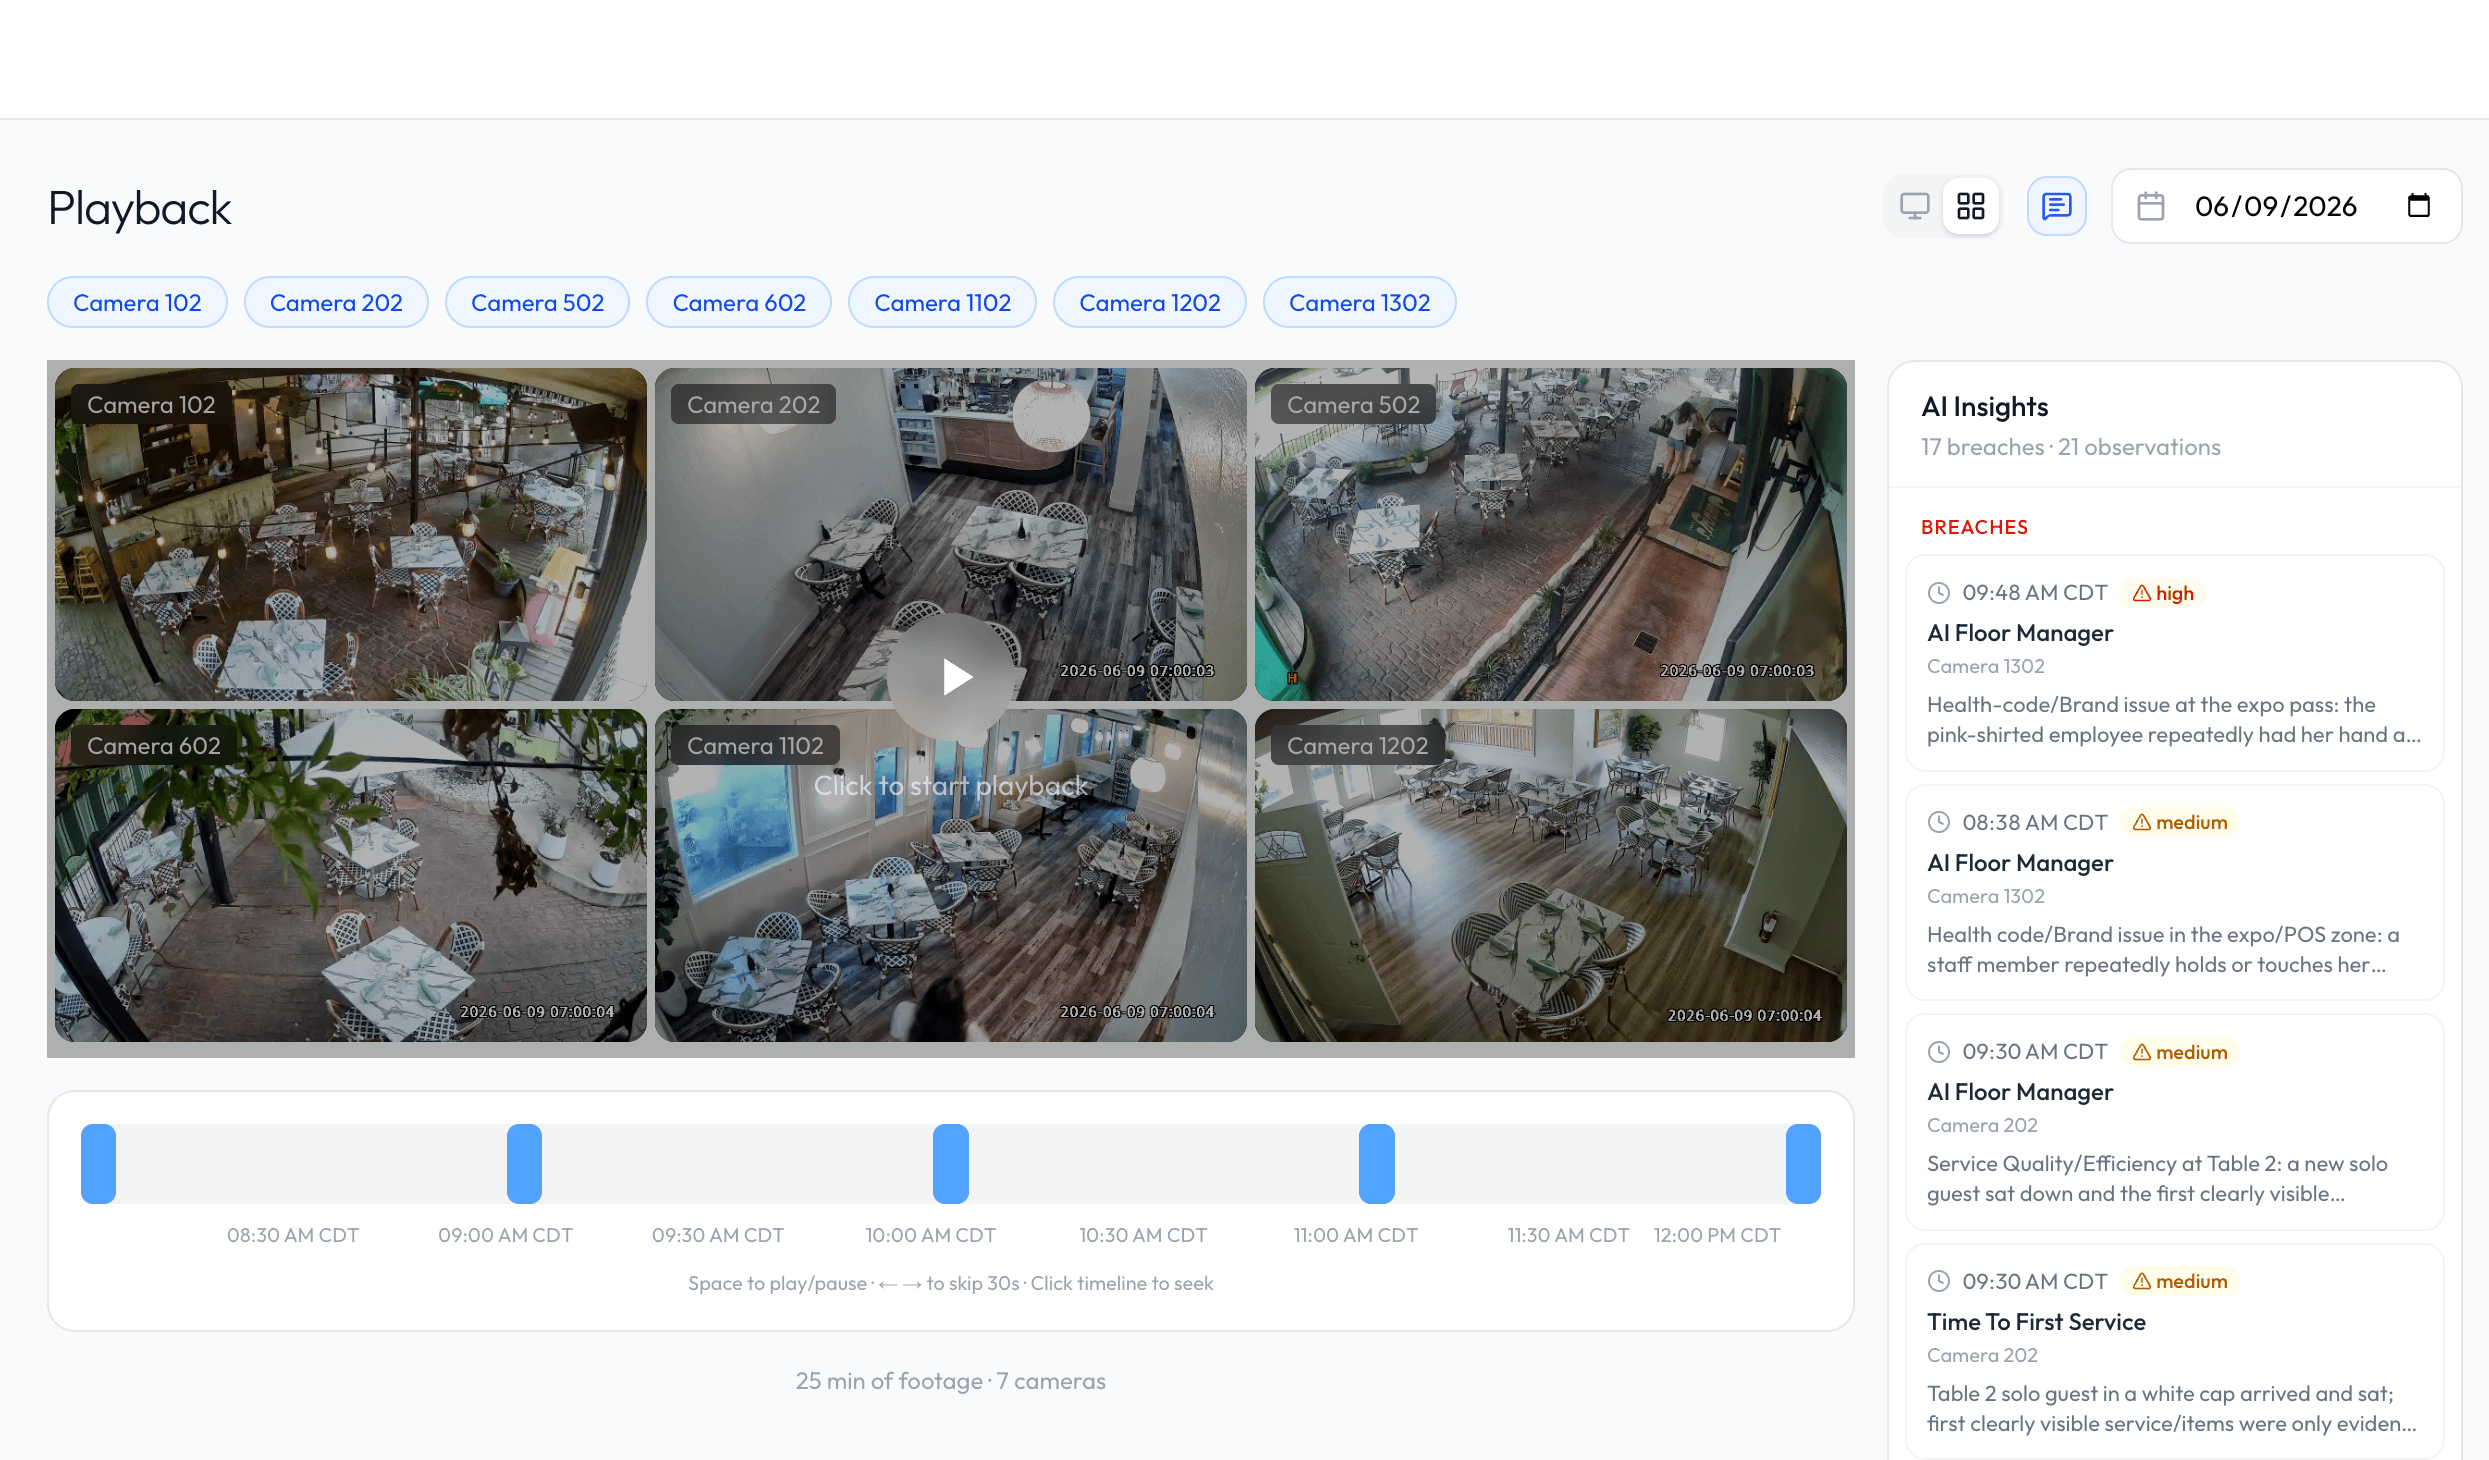The height and width of the screenshot is (1460, 2489).
Task: Click the Camera 1102 label overlay
Action: [755, 745]
